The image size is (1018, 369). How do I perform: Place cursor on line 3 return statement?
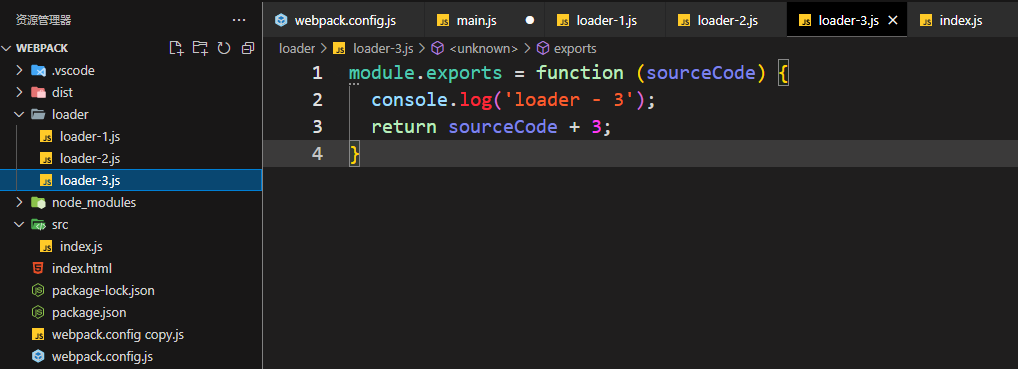(x=491, y=127)
